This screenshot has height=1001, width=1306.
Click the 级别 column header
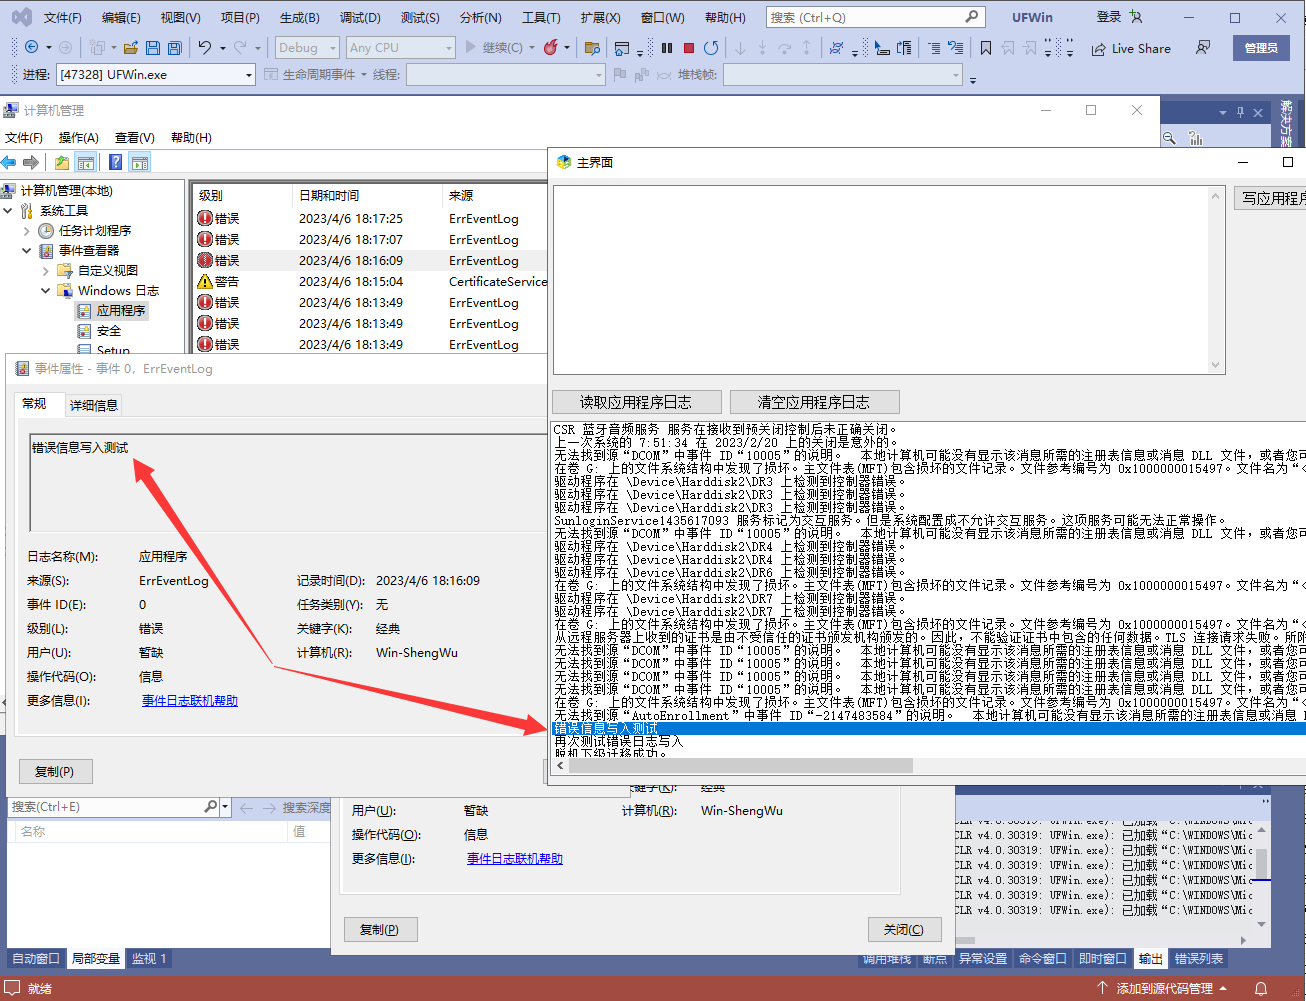241,195
